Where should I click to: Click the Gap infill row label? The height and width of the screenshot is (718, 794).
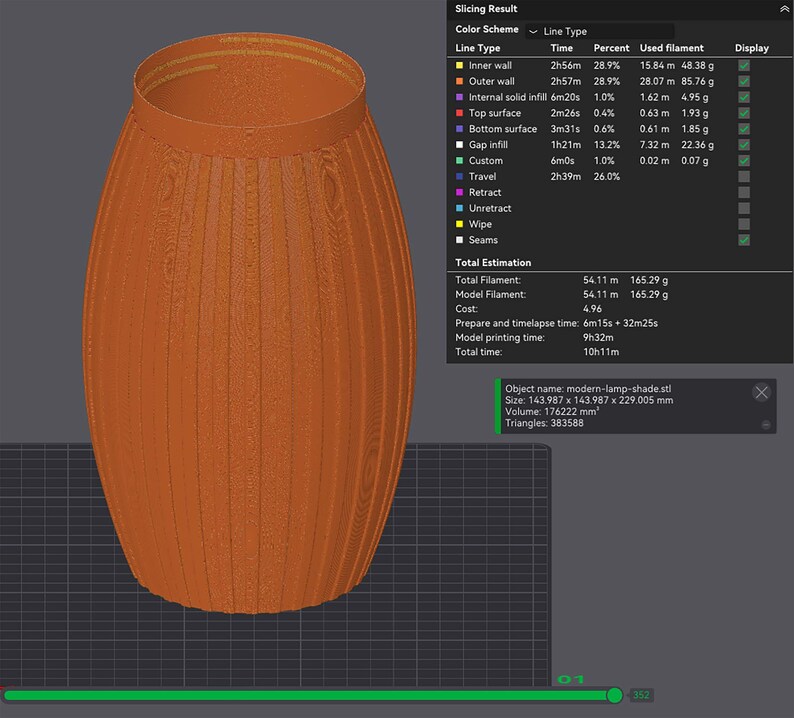coord(488,145)
